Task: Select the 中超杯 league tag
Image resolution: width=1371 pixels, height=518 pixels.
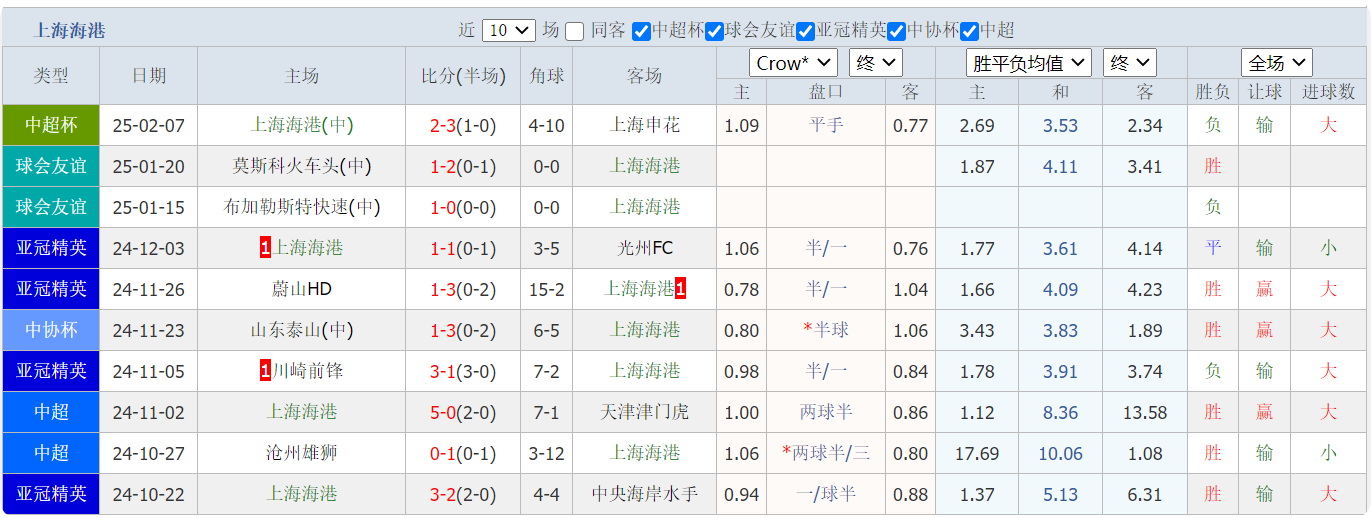Action: [x=51, y=125]
